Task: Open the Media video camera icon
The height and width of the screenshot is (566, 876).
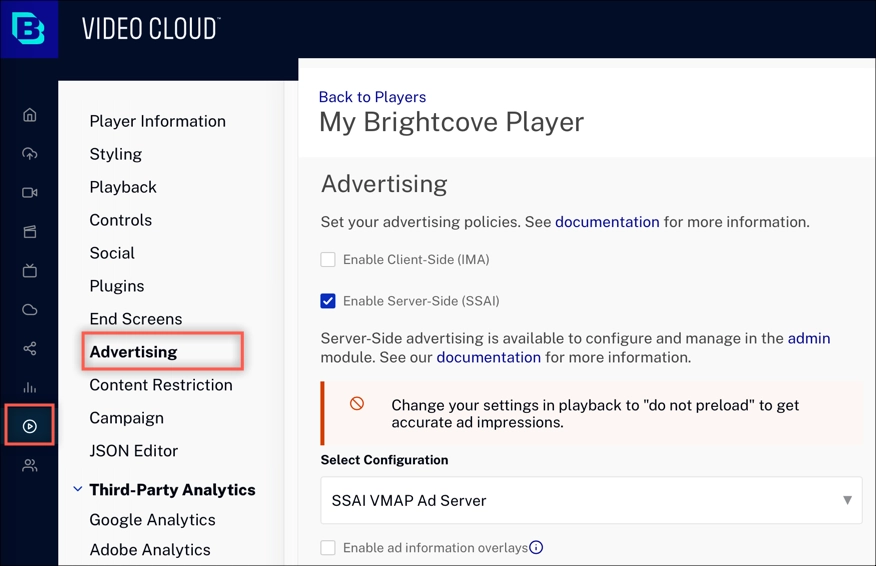Action: (30, 193)
